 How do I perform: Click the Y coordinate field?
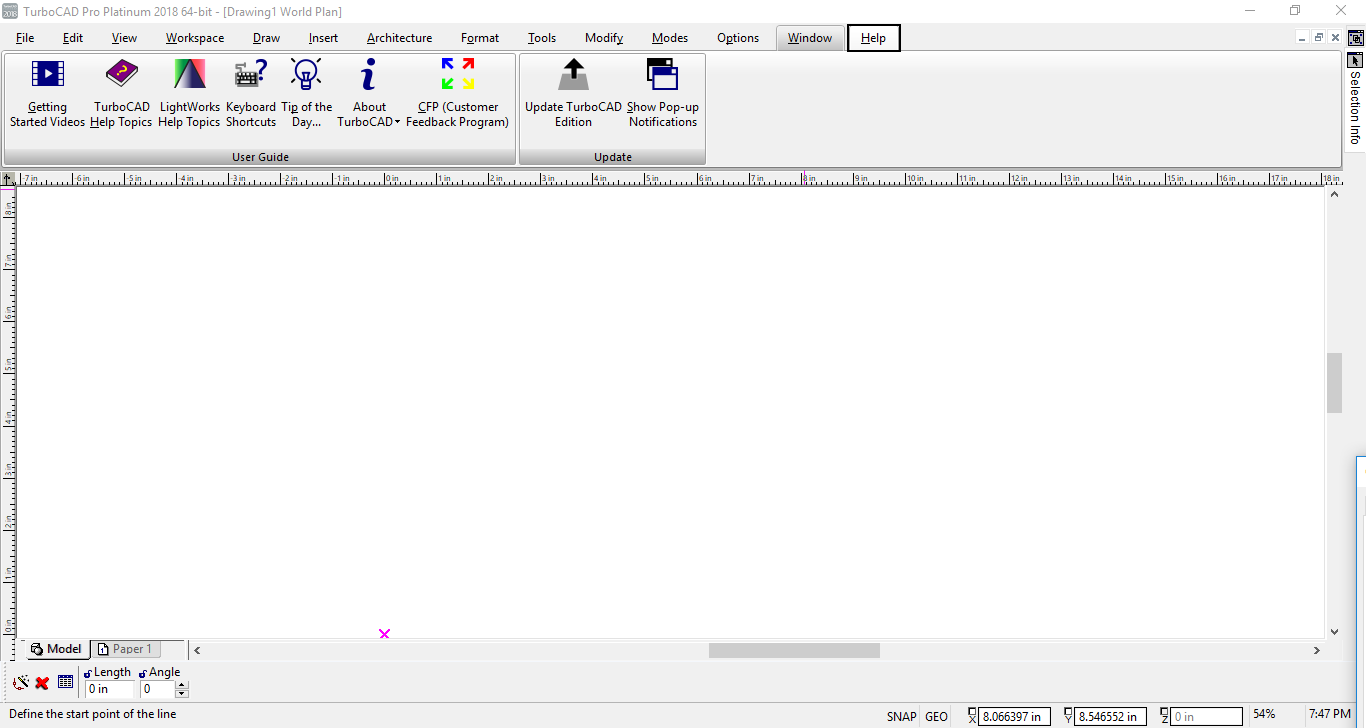tap(1111, 716)
